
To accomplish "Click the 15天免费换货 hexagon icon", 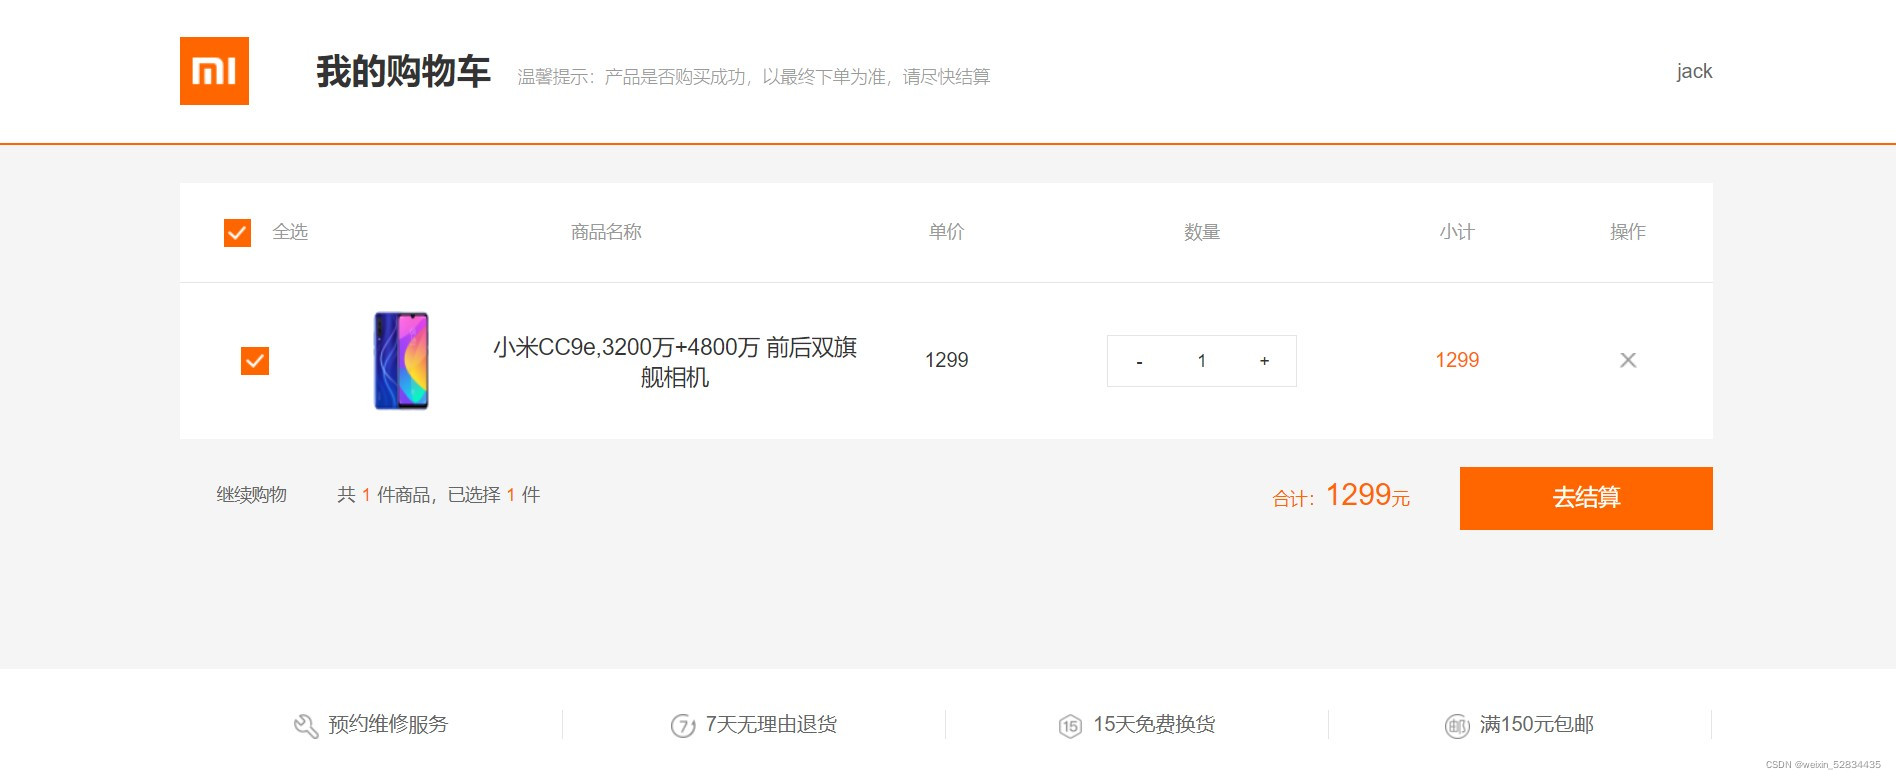I will [x=1070, y=726].
